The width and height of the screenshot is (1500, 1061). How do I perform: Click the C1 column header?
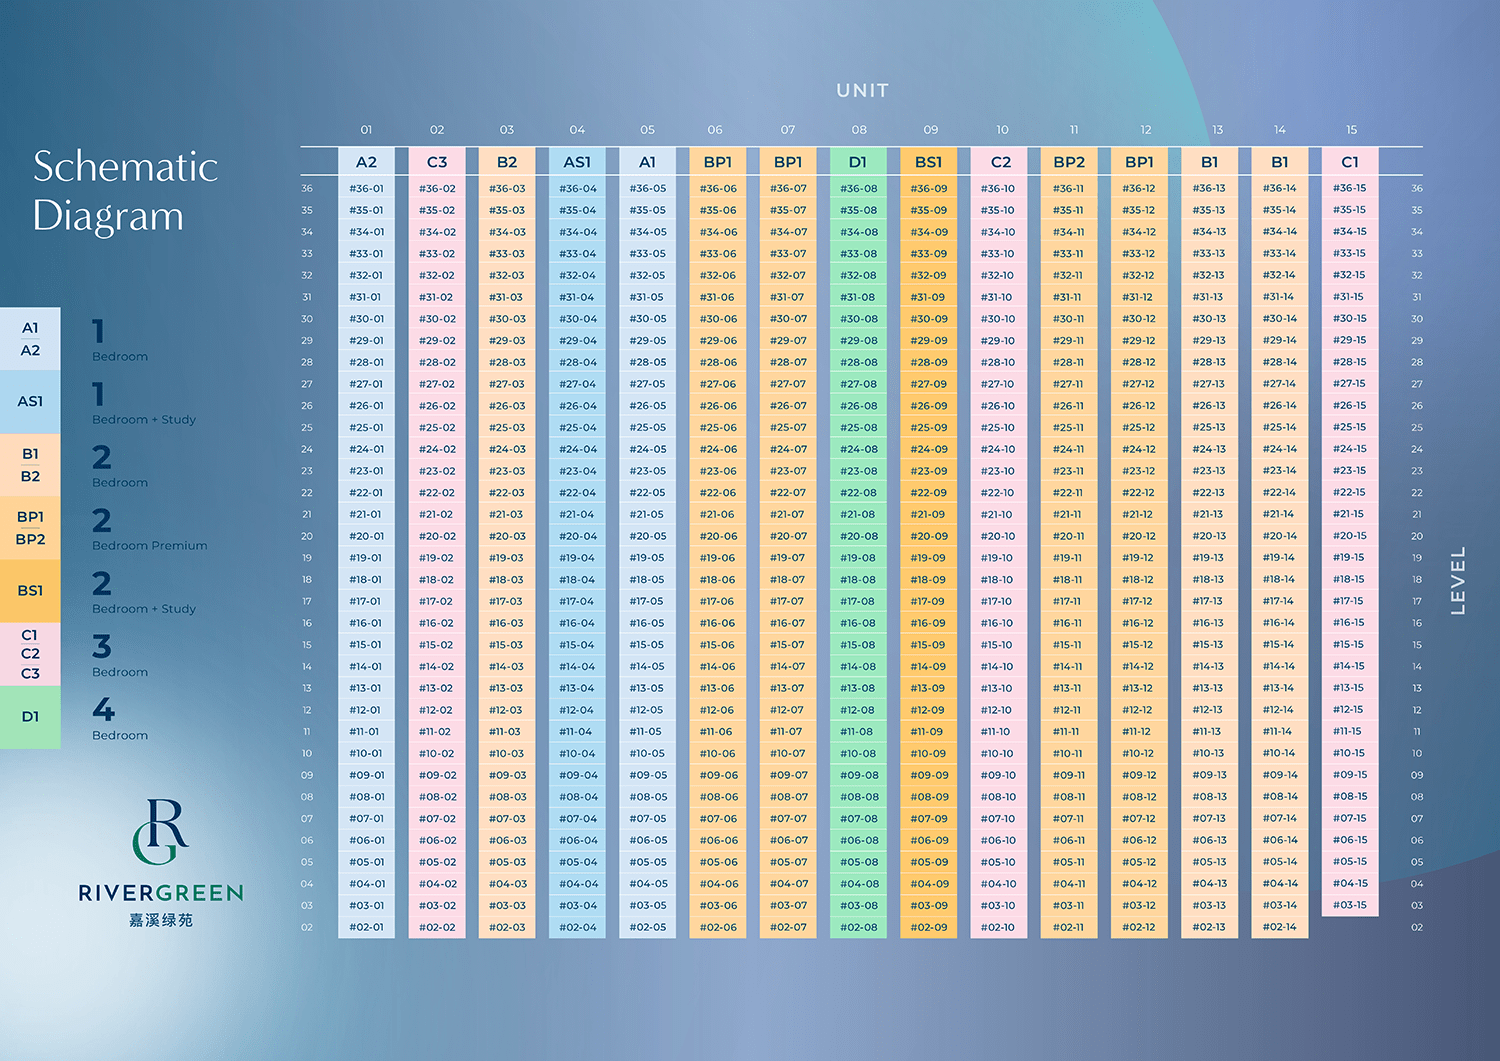pyautogui.click(x=1349, y=162)
